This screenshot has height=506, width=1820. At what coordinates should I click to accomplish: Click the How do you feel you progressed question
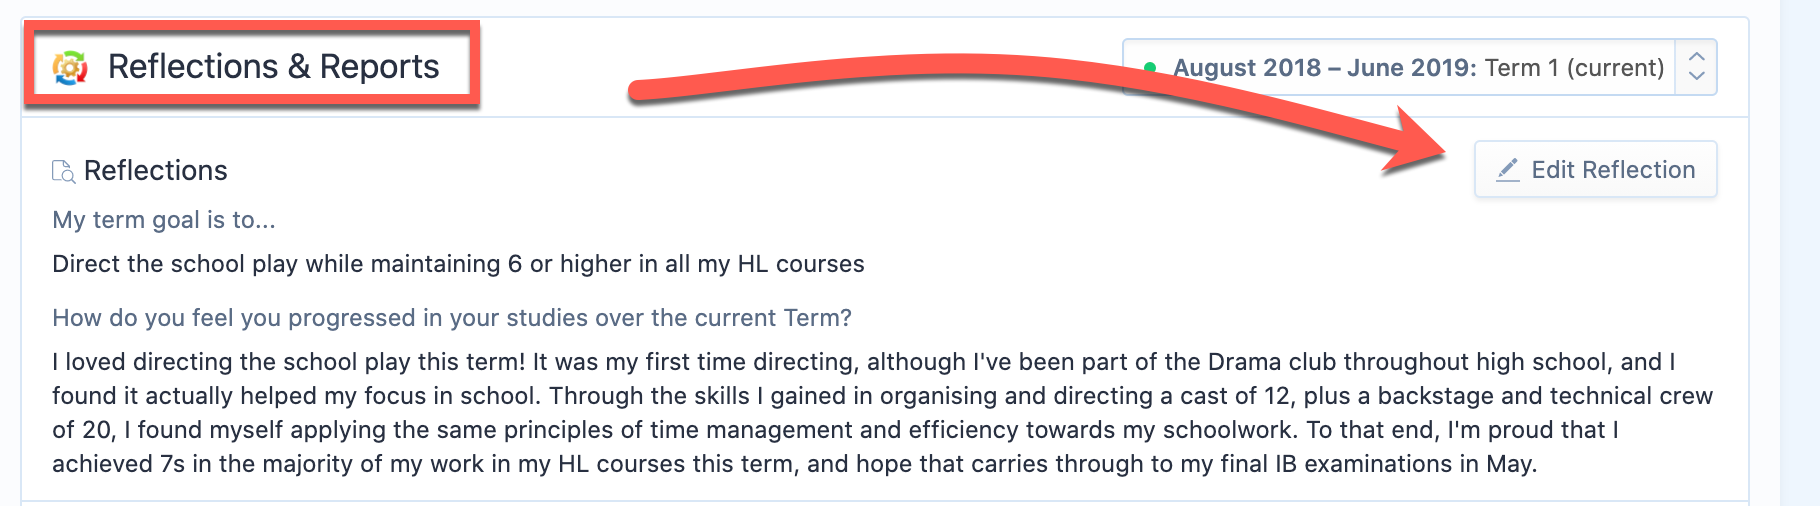452,318
